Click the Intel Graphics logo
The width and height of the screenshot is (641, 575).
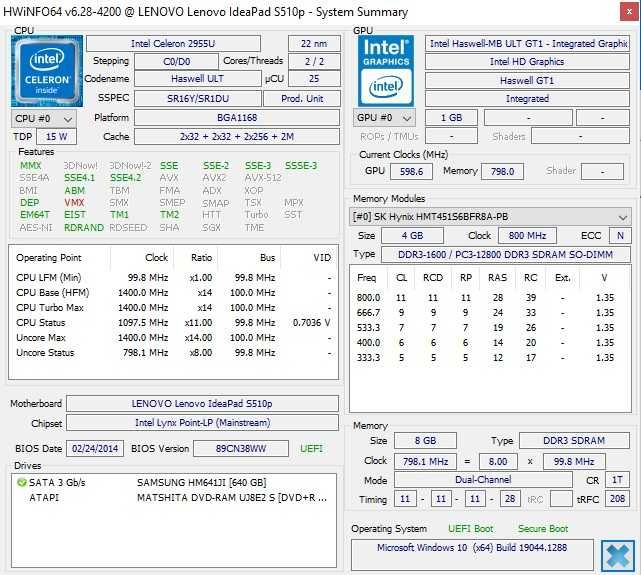(x=386, y=71)
